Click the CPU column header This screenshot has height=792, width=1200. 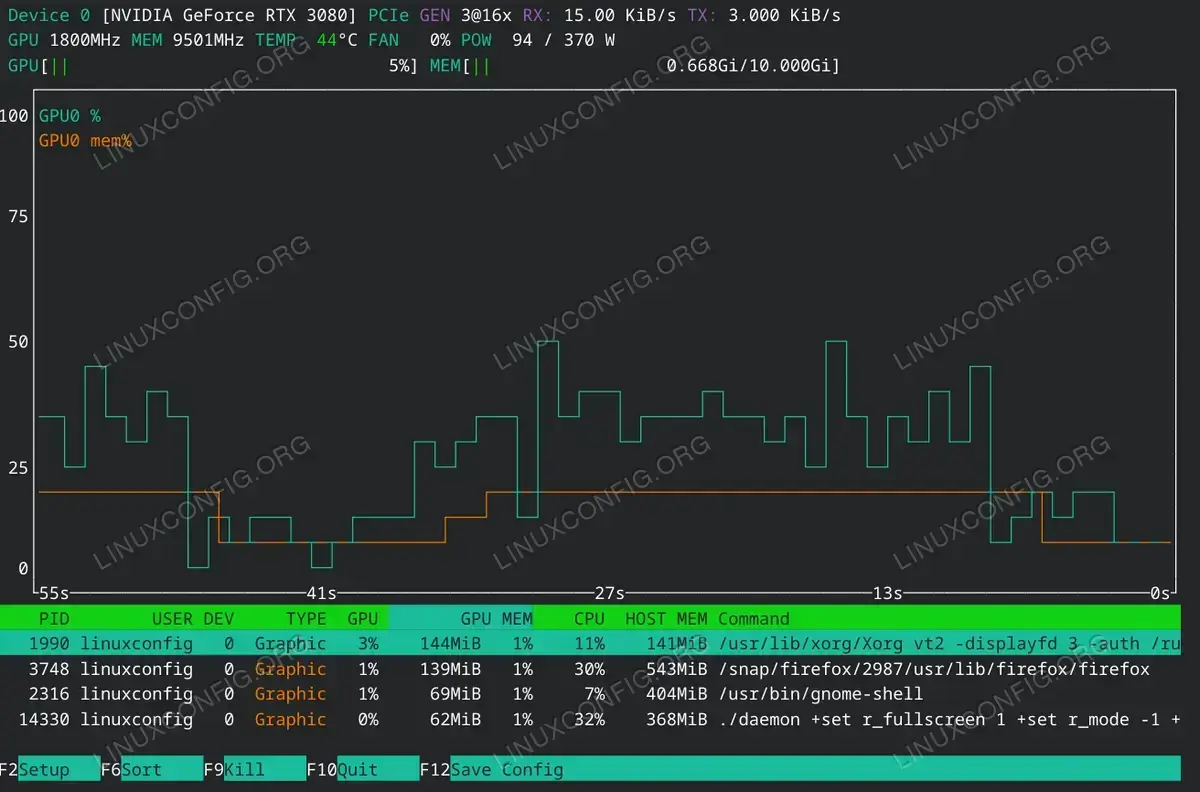(x=589, y=618)
